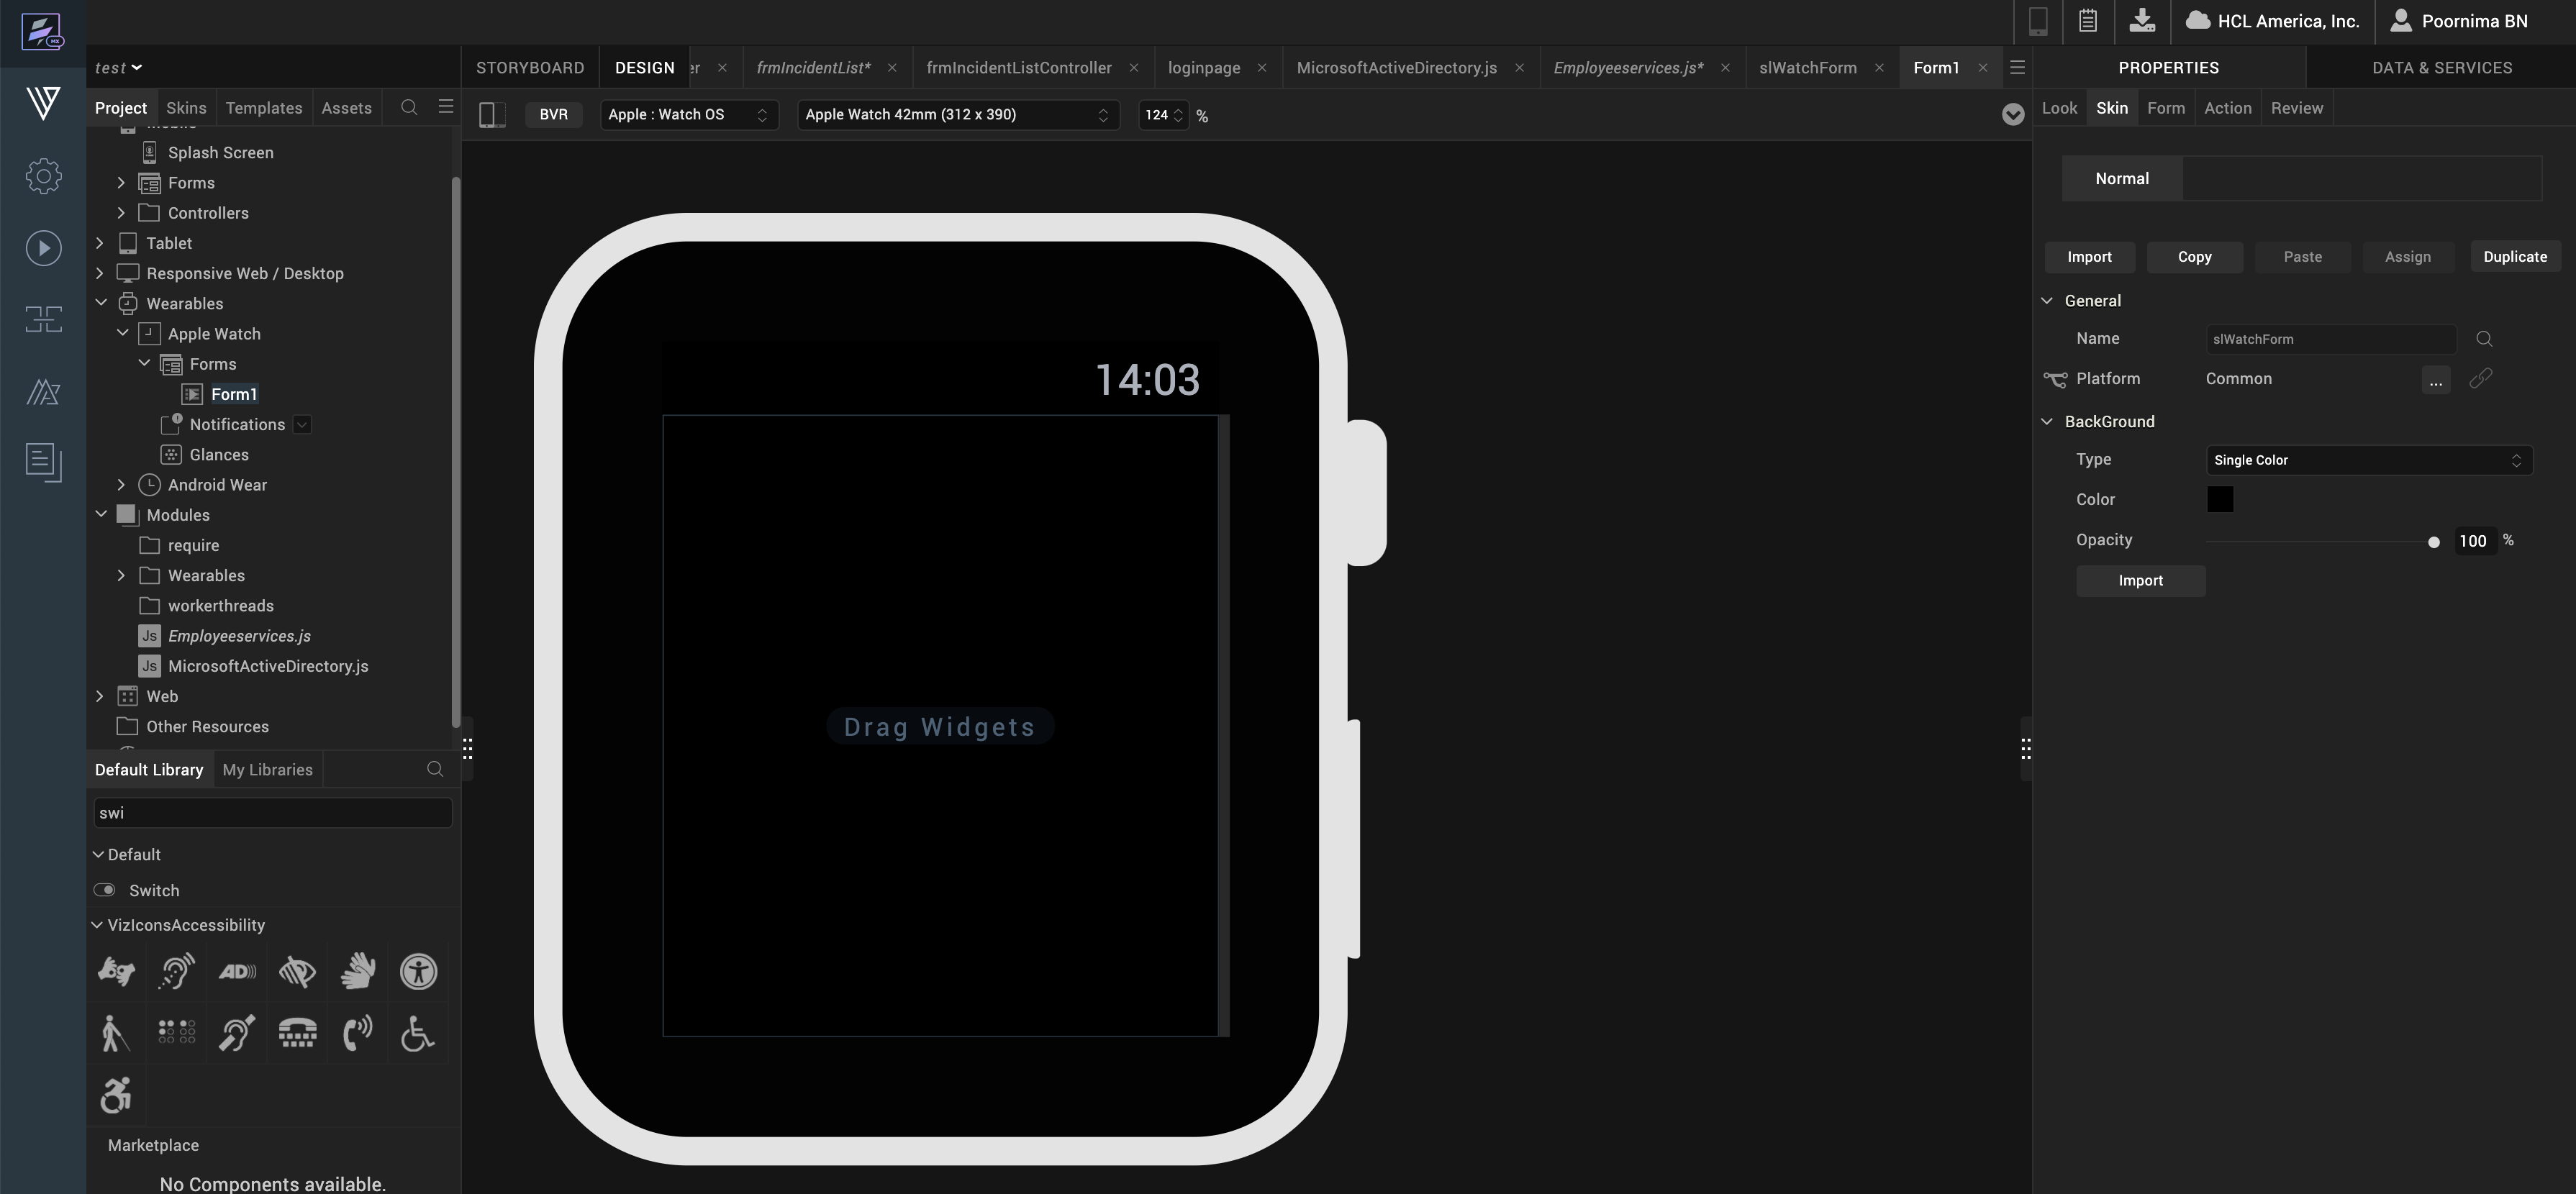Click the black background Color swatch
The image size is (2576, 1194).
2219,499
